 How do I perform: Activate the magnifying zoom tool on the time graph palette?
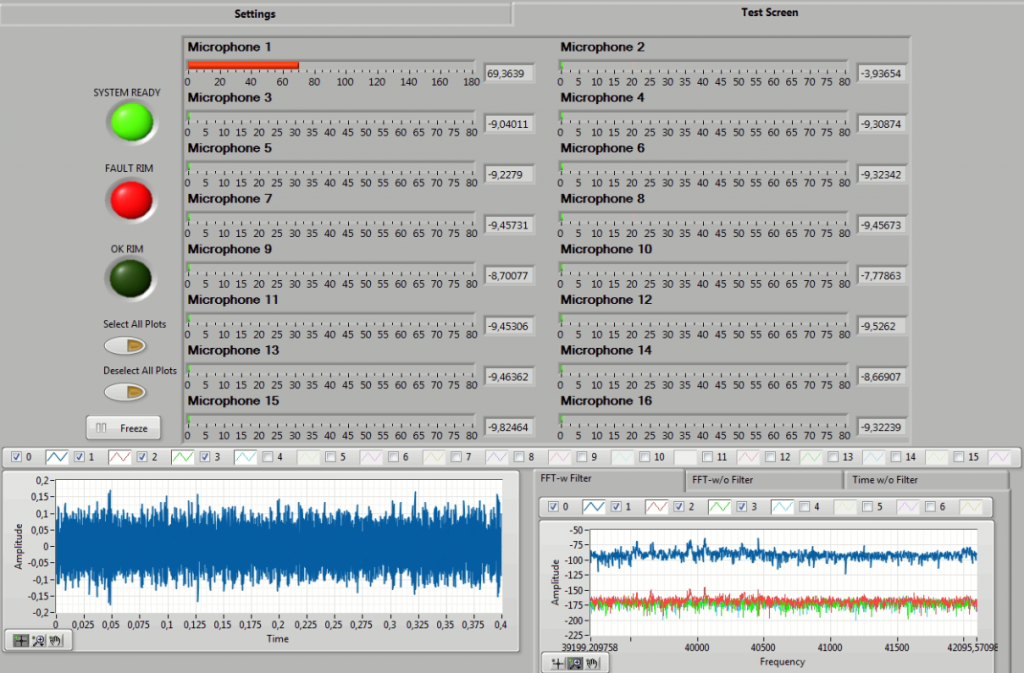click(x=38, y=640)
